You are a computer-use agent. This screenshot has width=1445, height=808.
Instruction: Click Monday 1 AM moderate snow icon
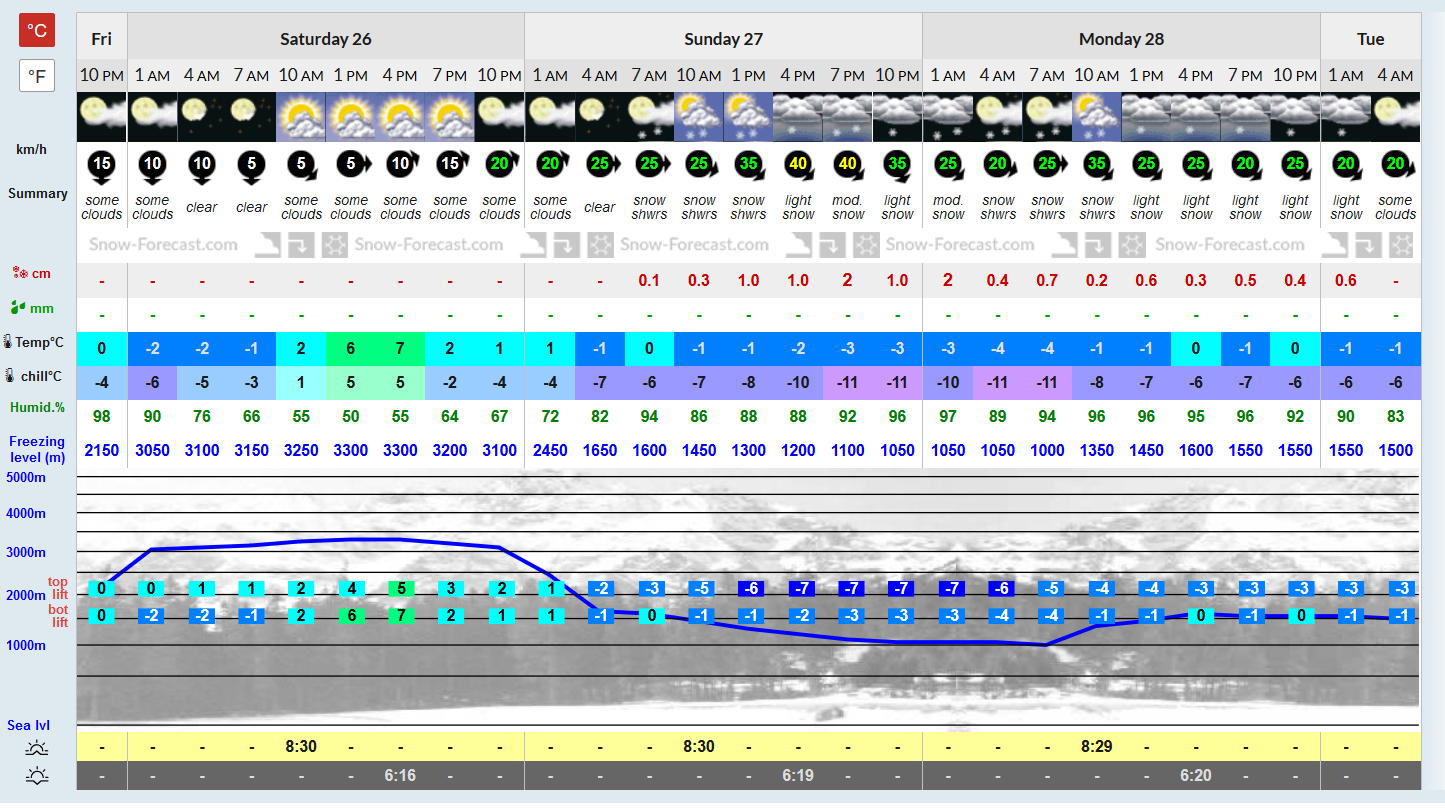click(x=948, y=117)
